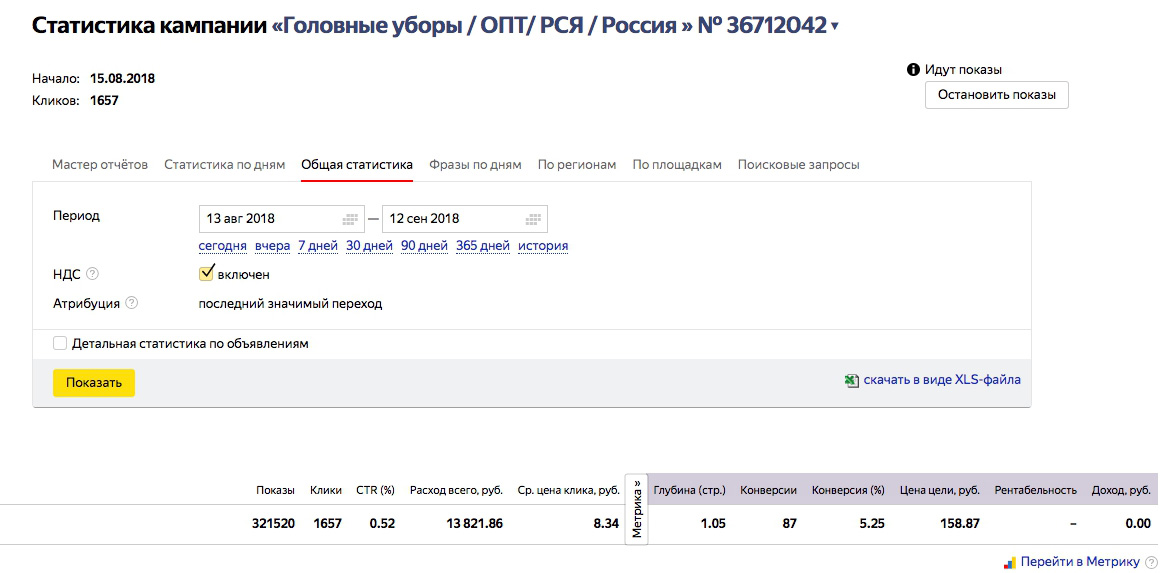
Task: Open the история period link
Action: coord(543,246)
